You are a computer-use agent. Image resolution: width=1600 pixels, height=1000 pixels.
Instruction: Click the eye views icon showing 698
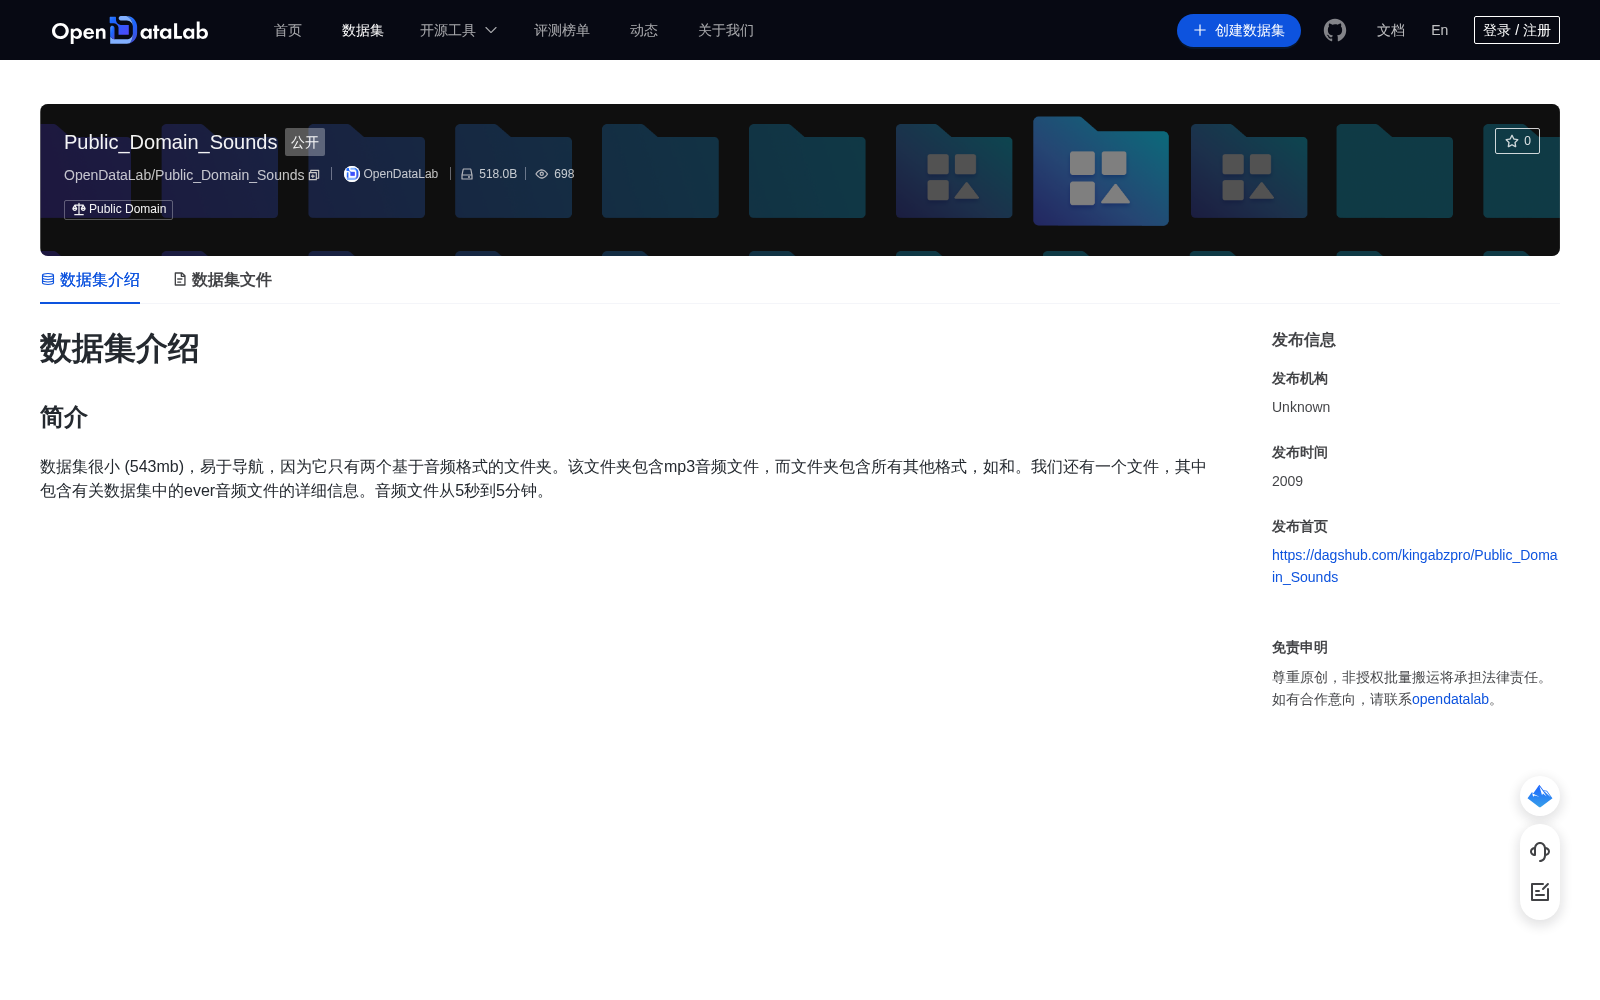pyautogui.click(x=542, y=174)
